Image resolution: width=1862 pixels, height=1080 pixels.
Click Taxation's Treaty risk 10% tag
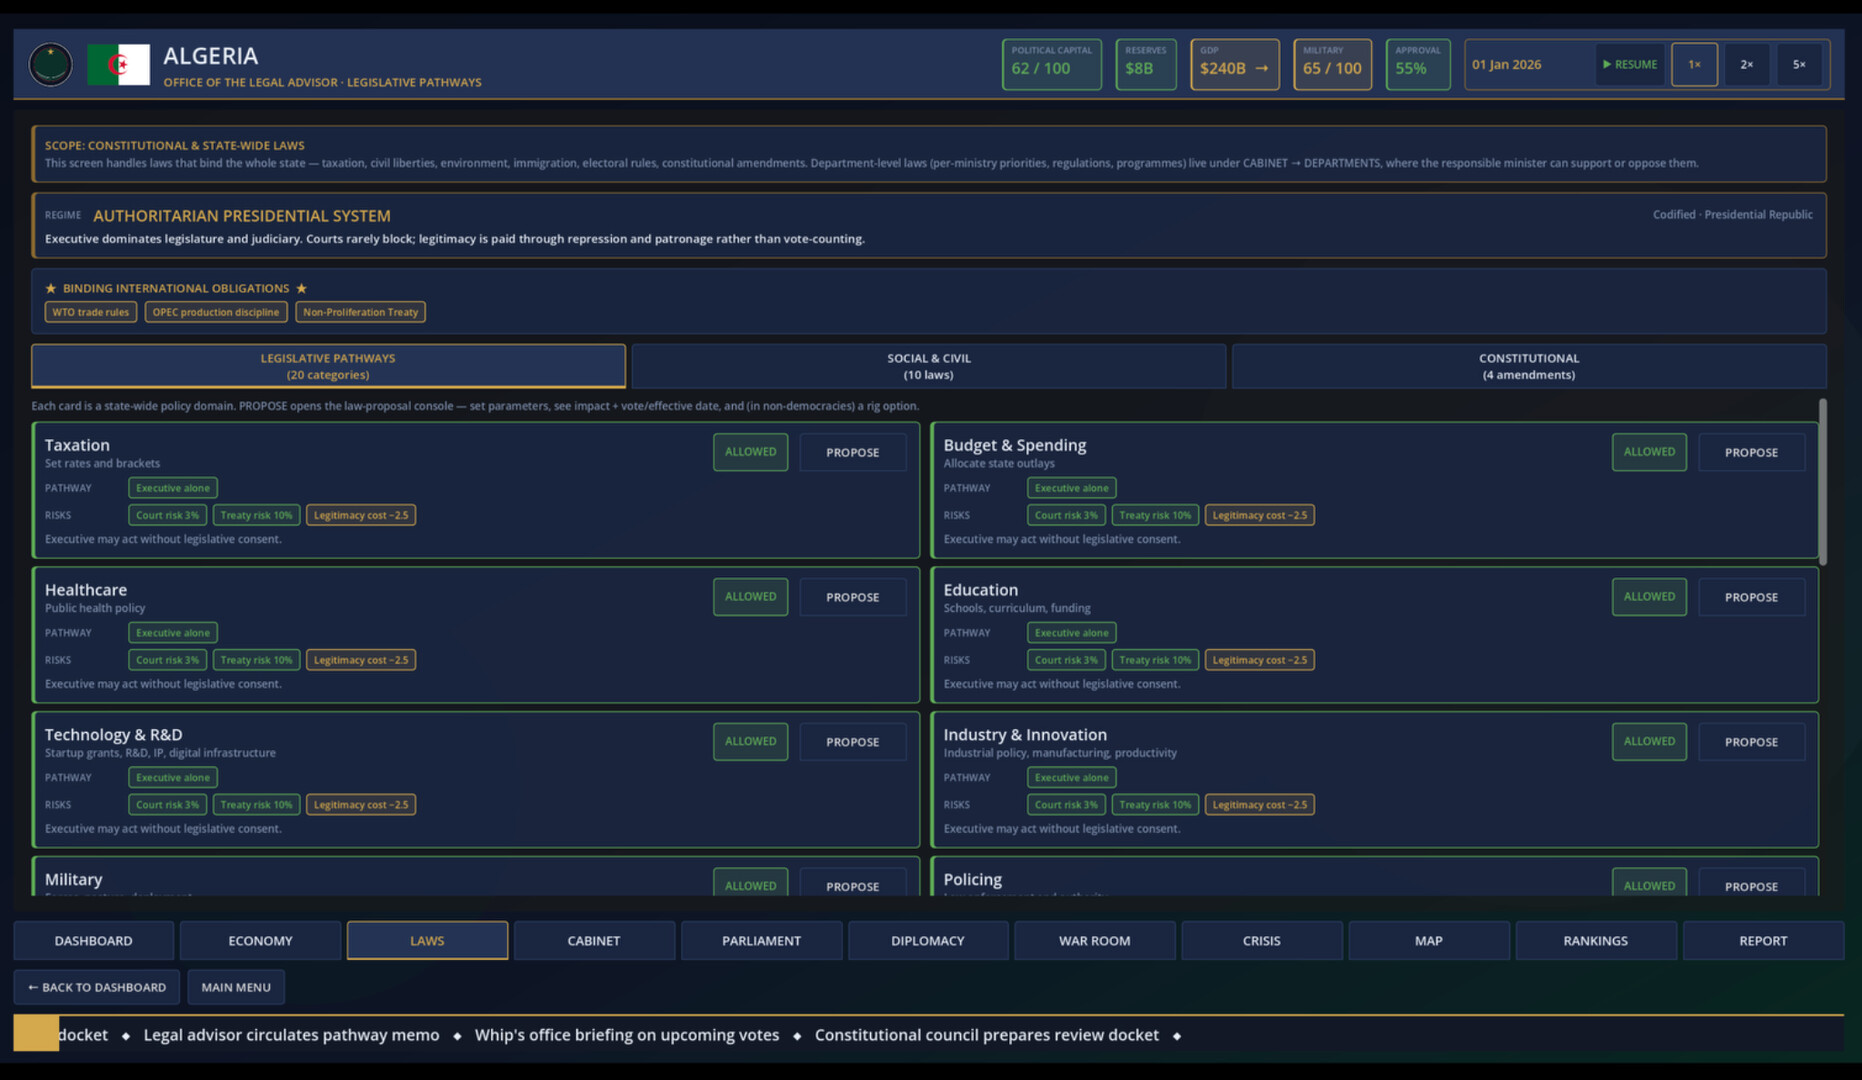click(x=256, y=515)
